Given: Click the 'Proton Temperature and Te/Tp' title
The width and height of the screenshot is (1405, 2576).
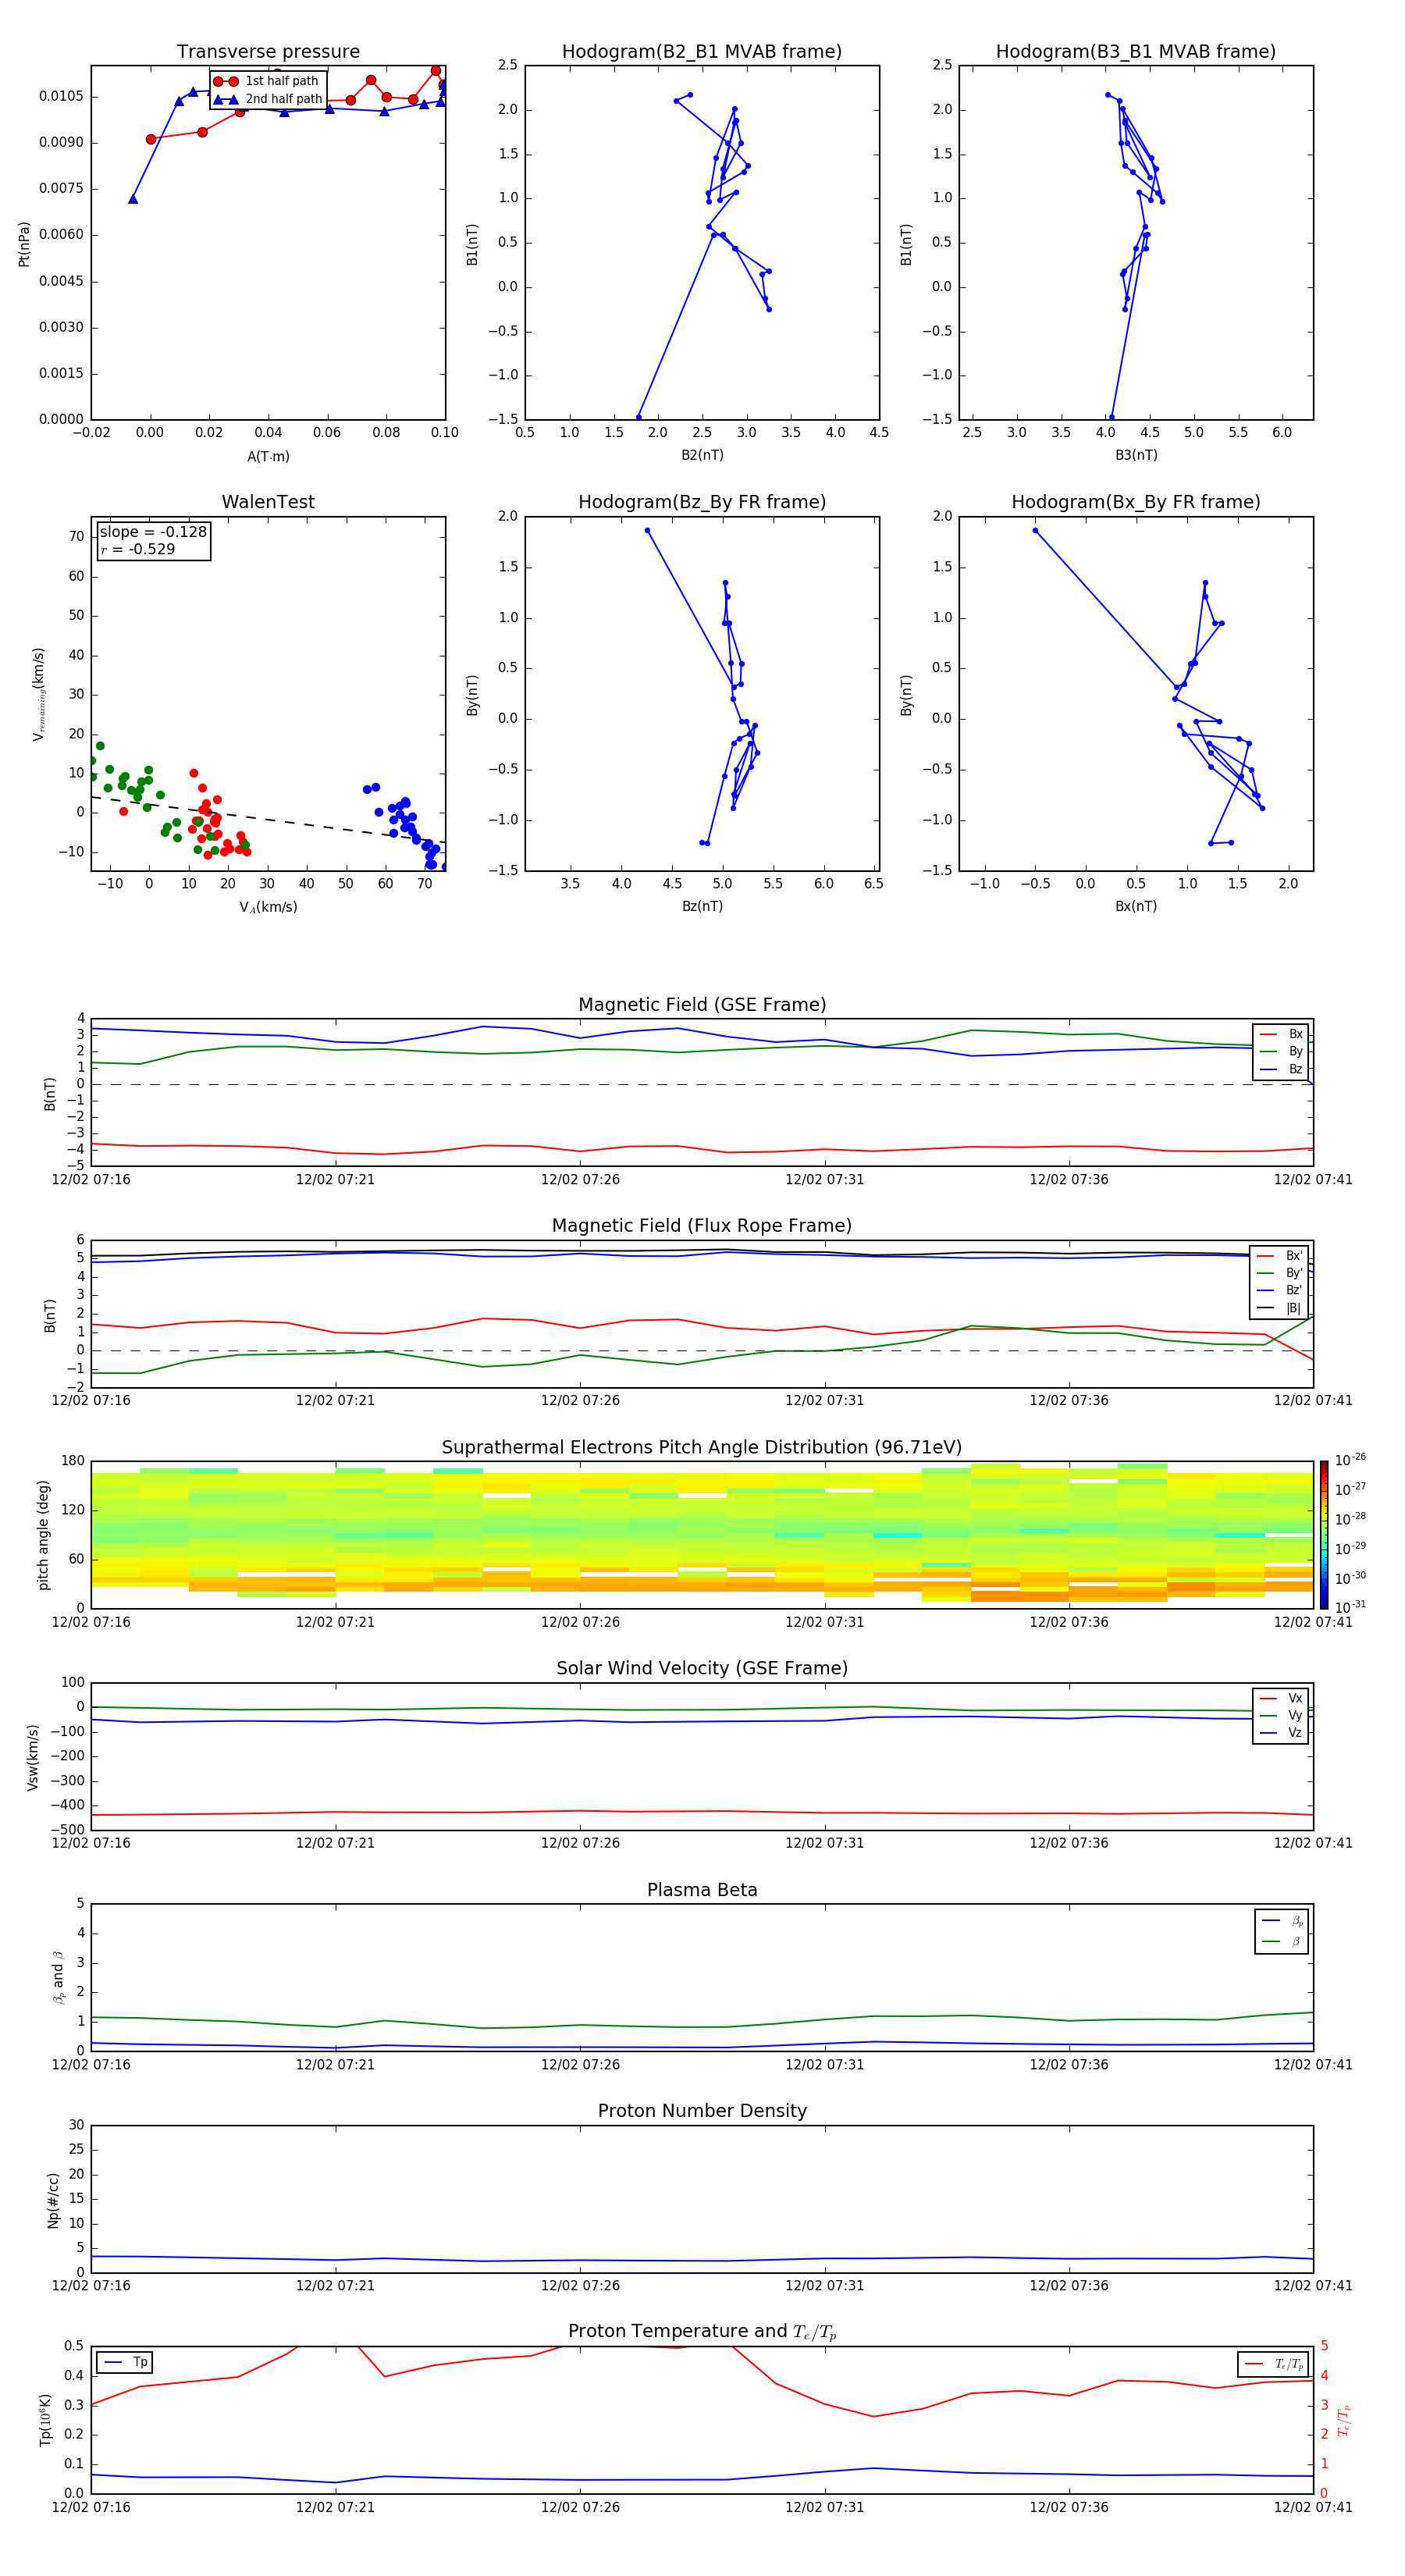Looking at the screenshot, I should point(702,2332).
